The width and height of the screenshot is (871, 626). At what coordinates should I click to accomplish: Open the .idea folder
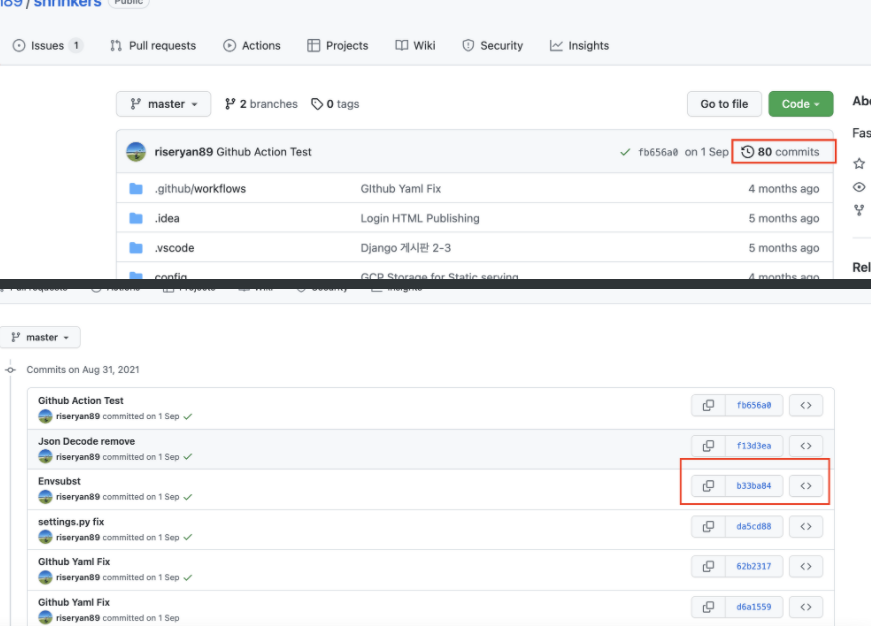(x=167, y=218)
